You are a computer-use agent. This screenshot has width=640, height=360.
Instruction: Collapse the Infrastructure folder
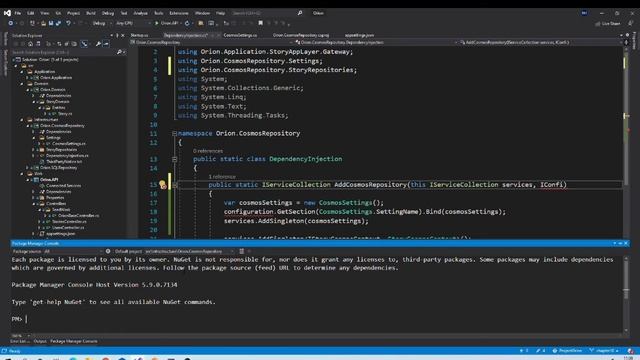tap(22, 120)
